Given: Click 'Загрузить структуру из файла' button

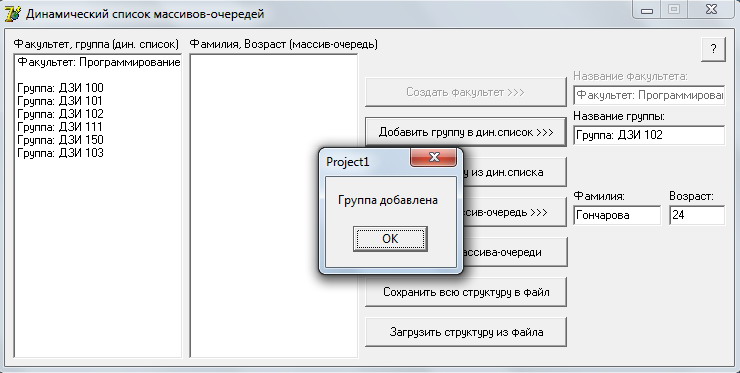Looking at the screenshot, I should [x=466, y=332].
